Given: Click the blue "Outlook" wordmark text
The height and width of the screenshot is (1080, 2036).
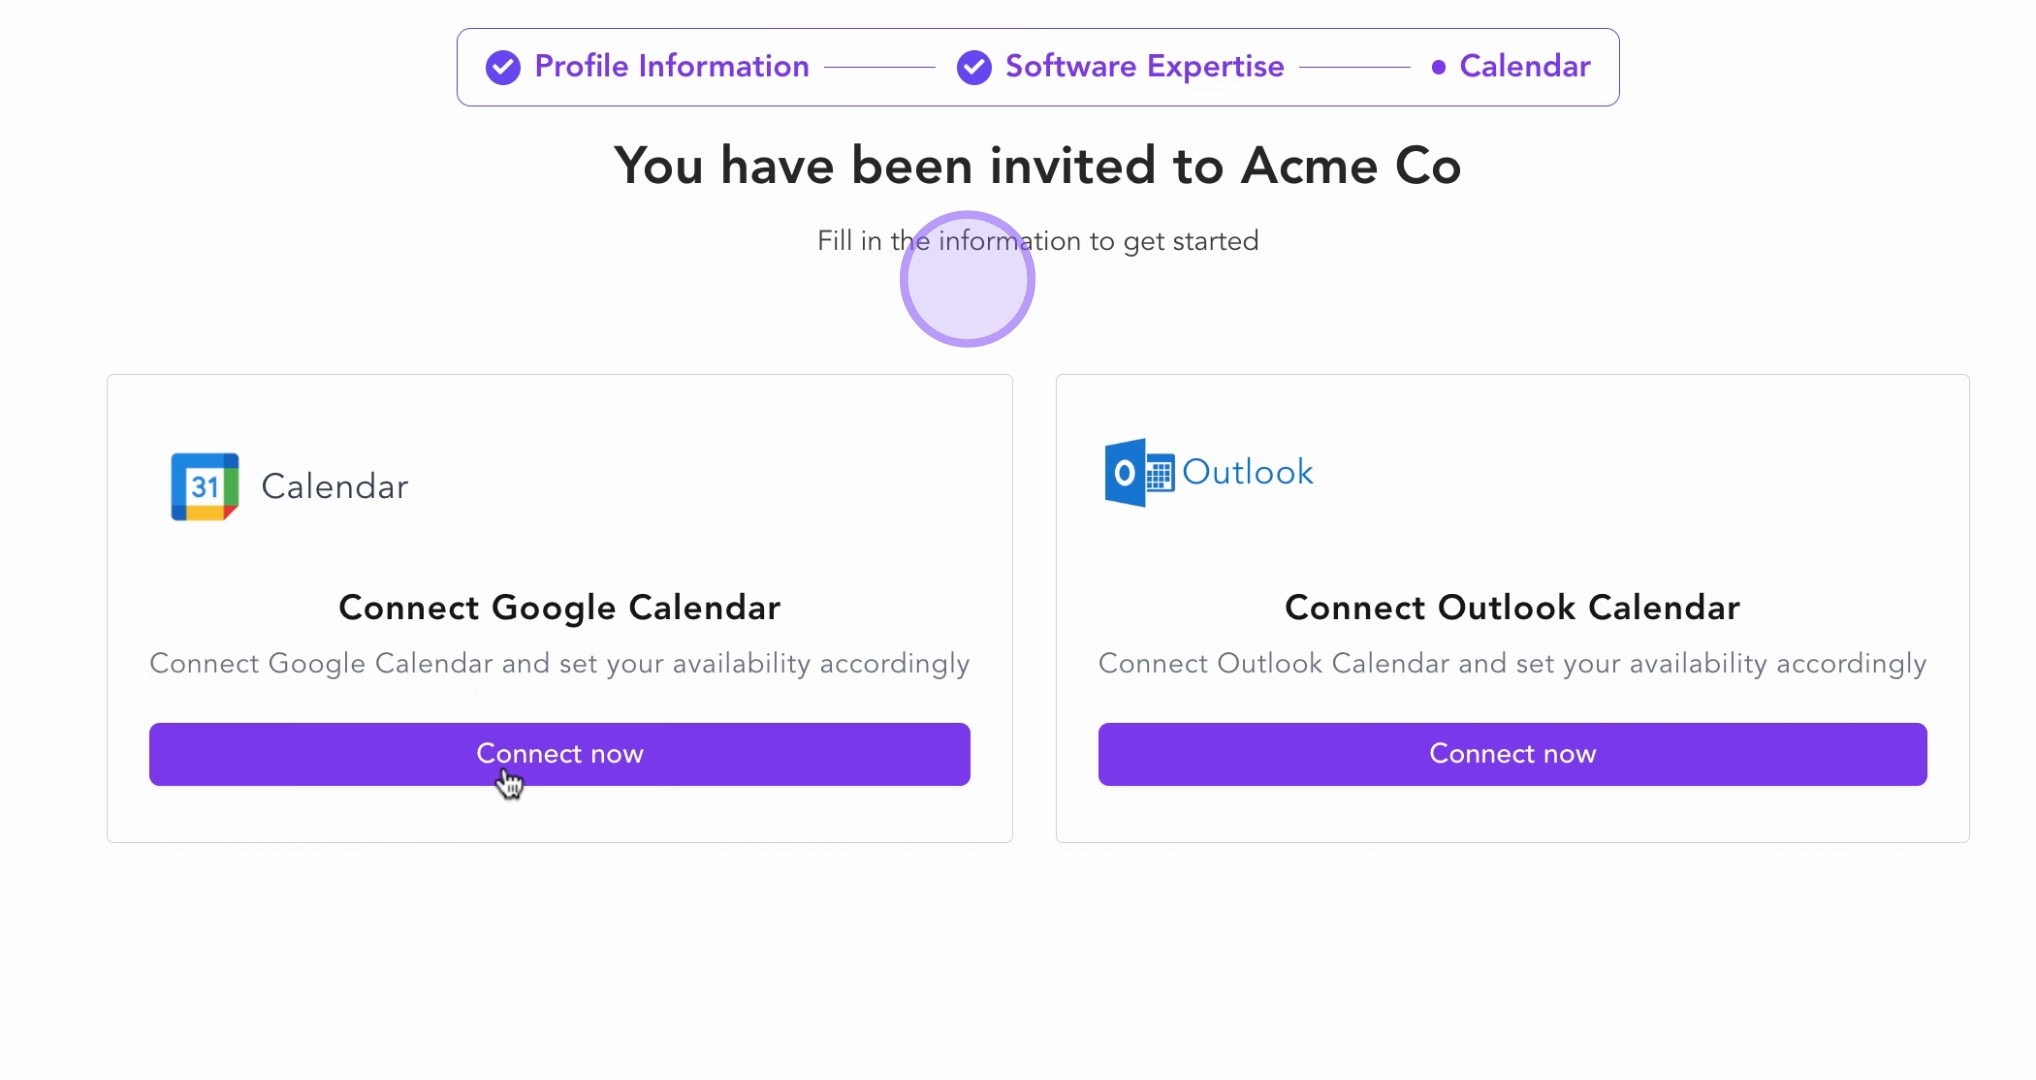Looking at the screenshot, I should click(x=1247, y=472).
